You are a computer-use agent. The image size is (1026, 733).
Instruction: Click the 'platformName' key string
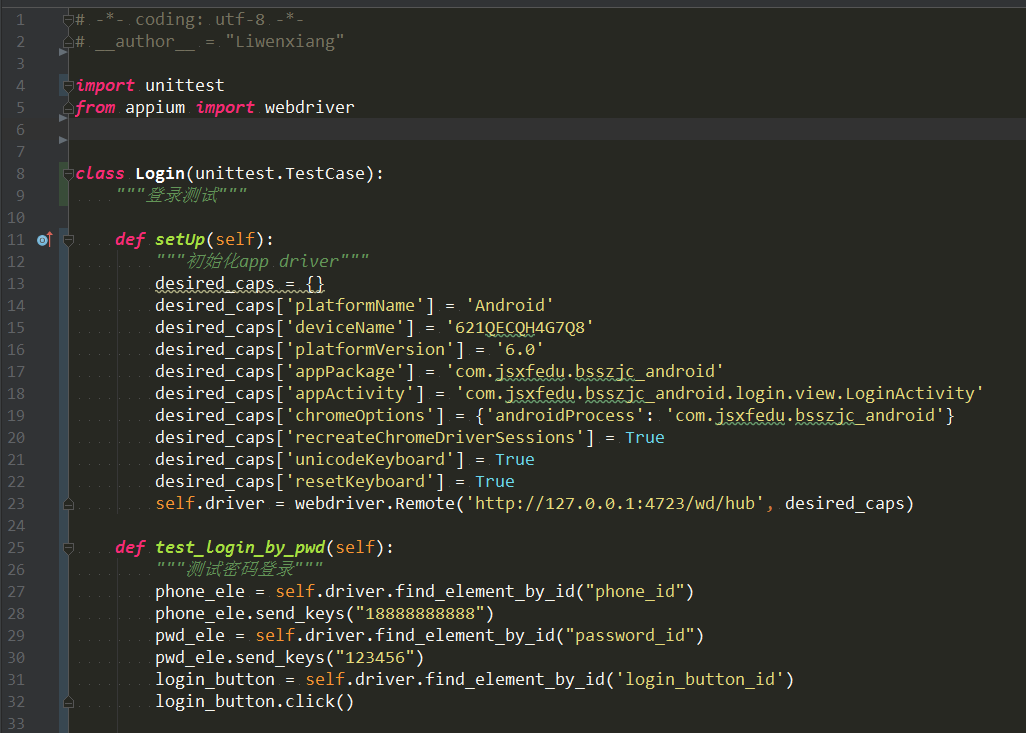pyautogui.click(x=355, y=306)
